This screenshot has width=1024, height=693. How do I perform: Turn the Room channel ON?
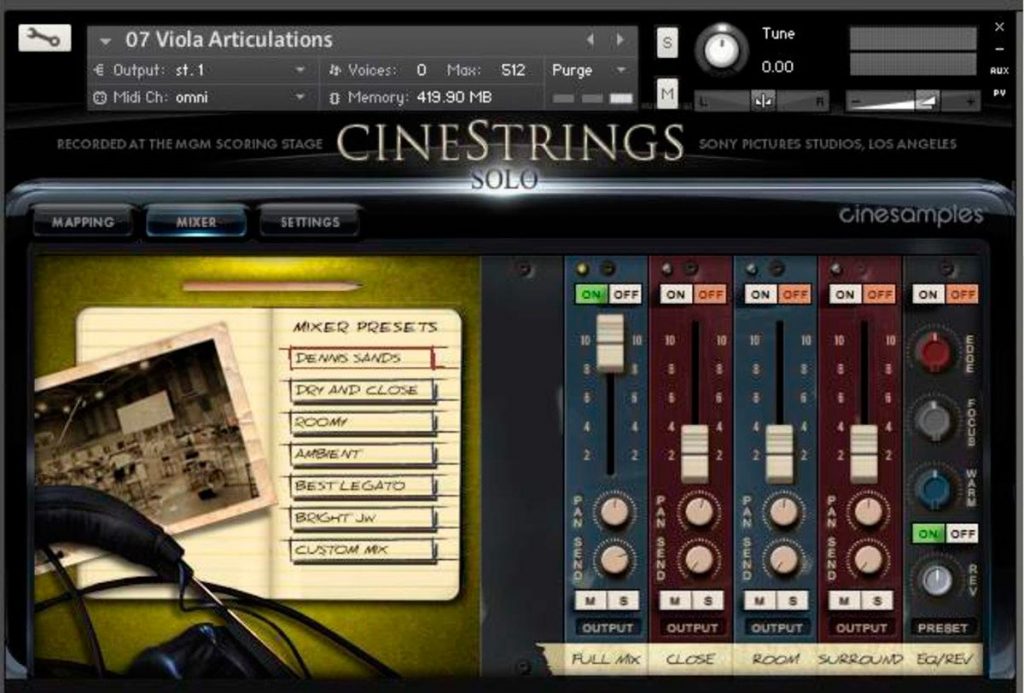click(x=761, y=295)
